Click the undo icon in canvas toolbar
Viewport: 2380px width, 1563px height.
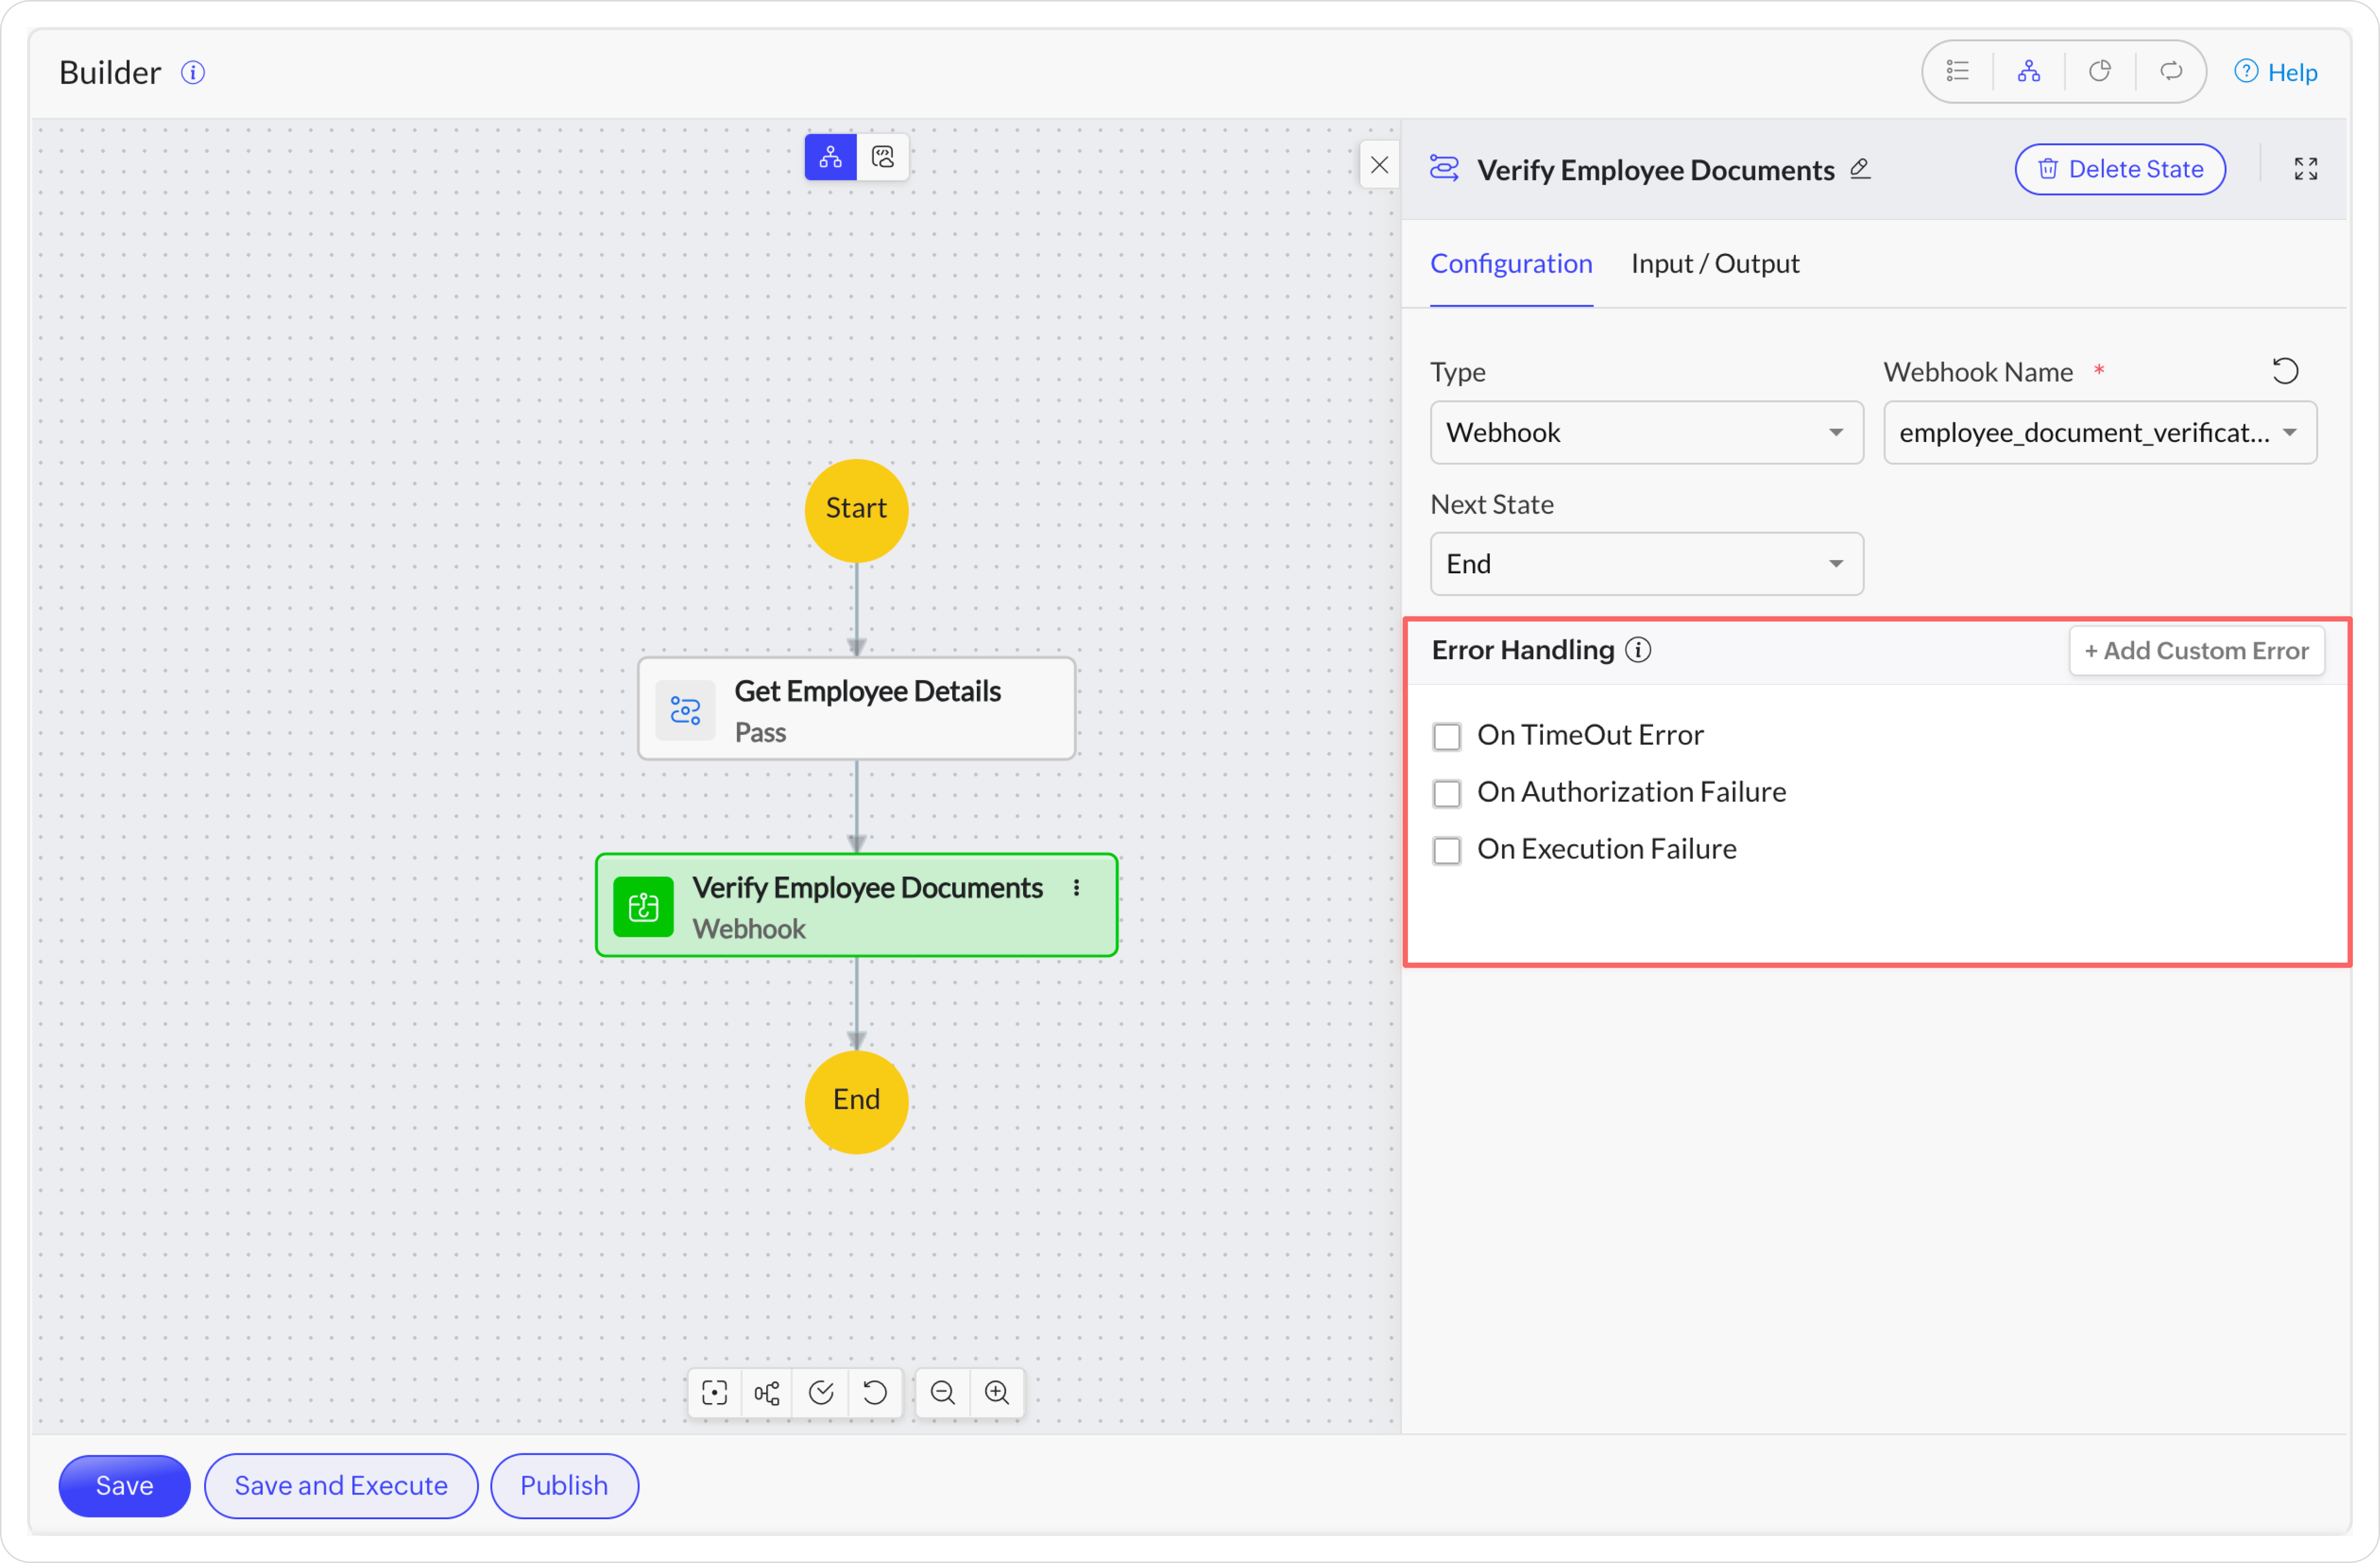coord(874,1392)
